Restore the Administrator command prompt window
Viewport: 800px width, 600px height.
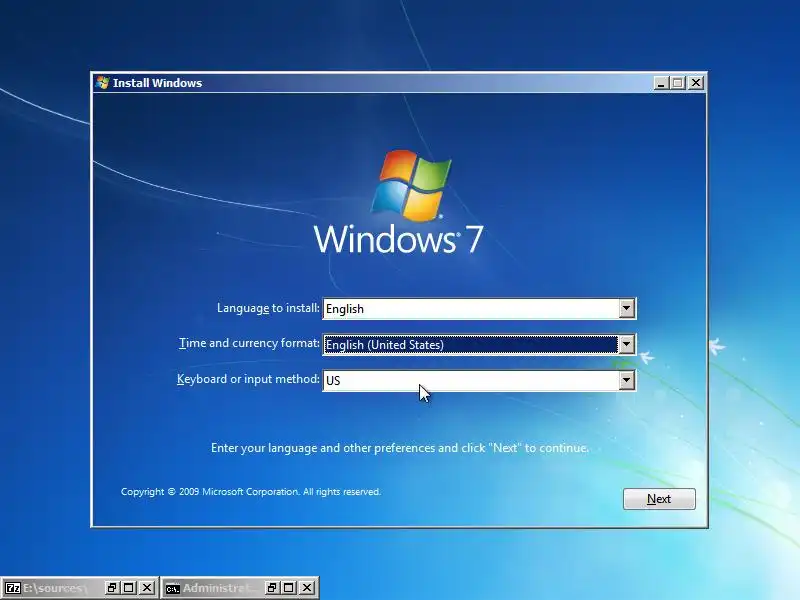tap(272, 588)
